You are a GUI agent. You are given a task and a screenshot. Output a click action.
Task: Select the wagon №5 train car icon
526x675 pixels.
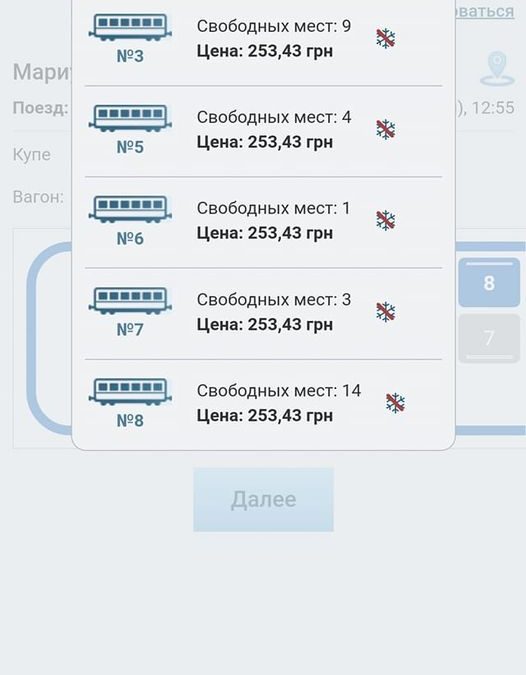[x=130, y=118]
